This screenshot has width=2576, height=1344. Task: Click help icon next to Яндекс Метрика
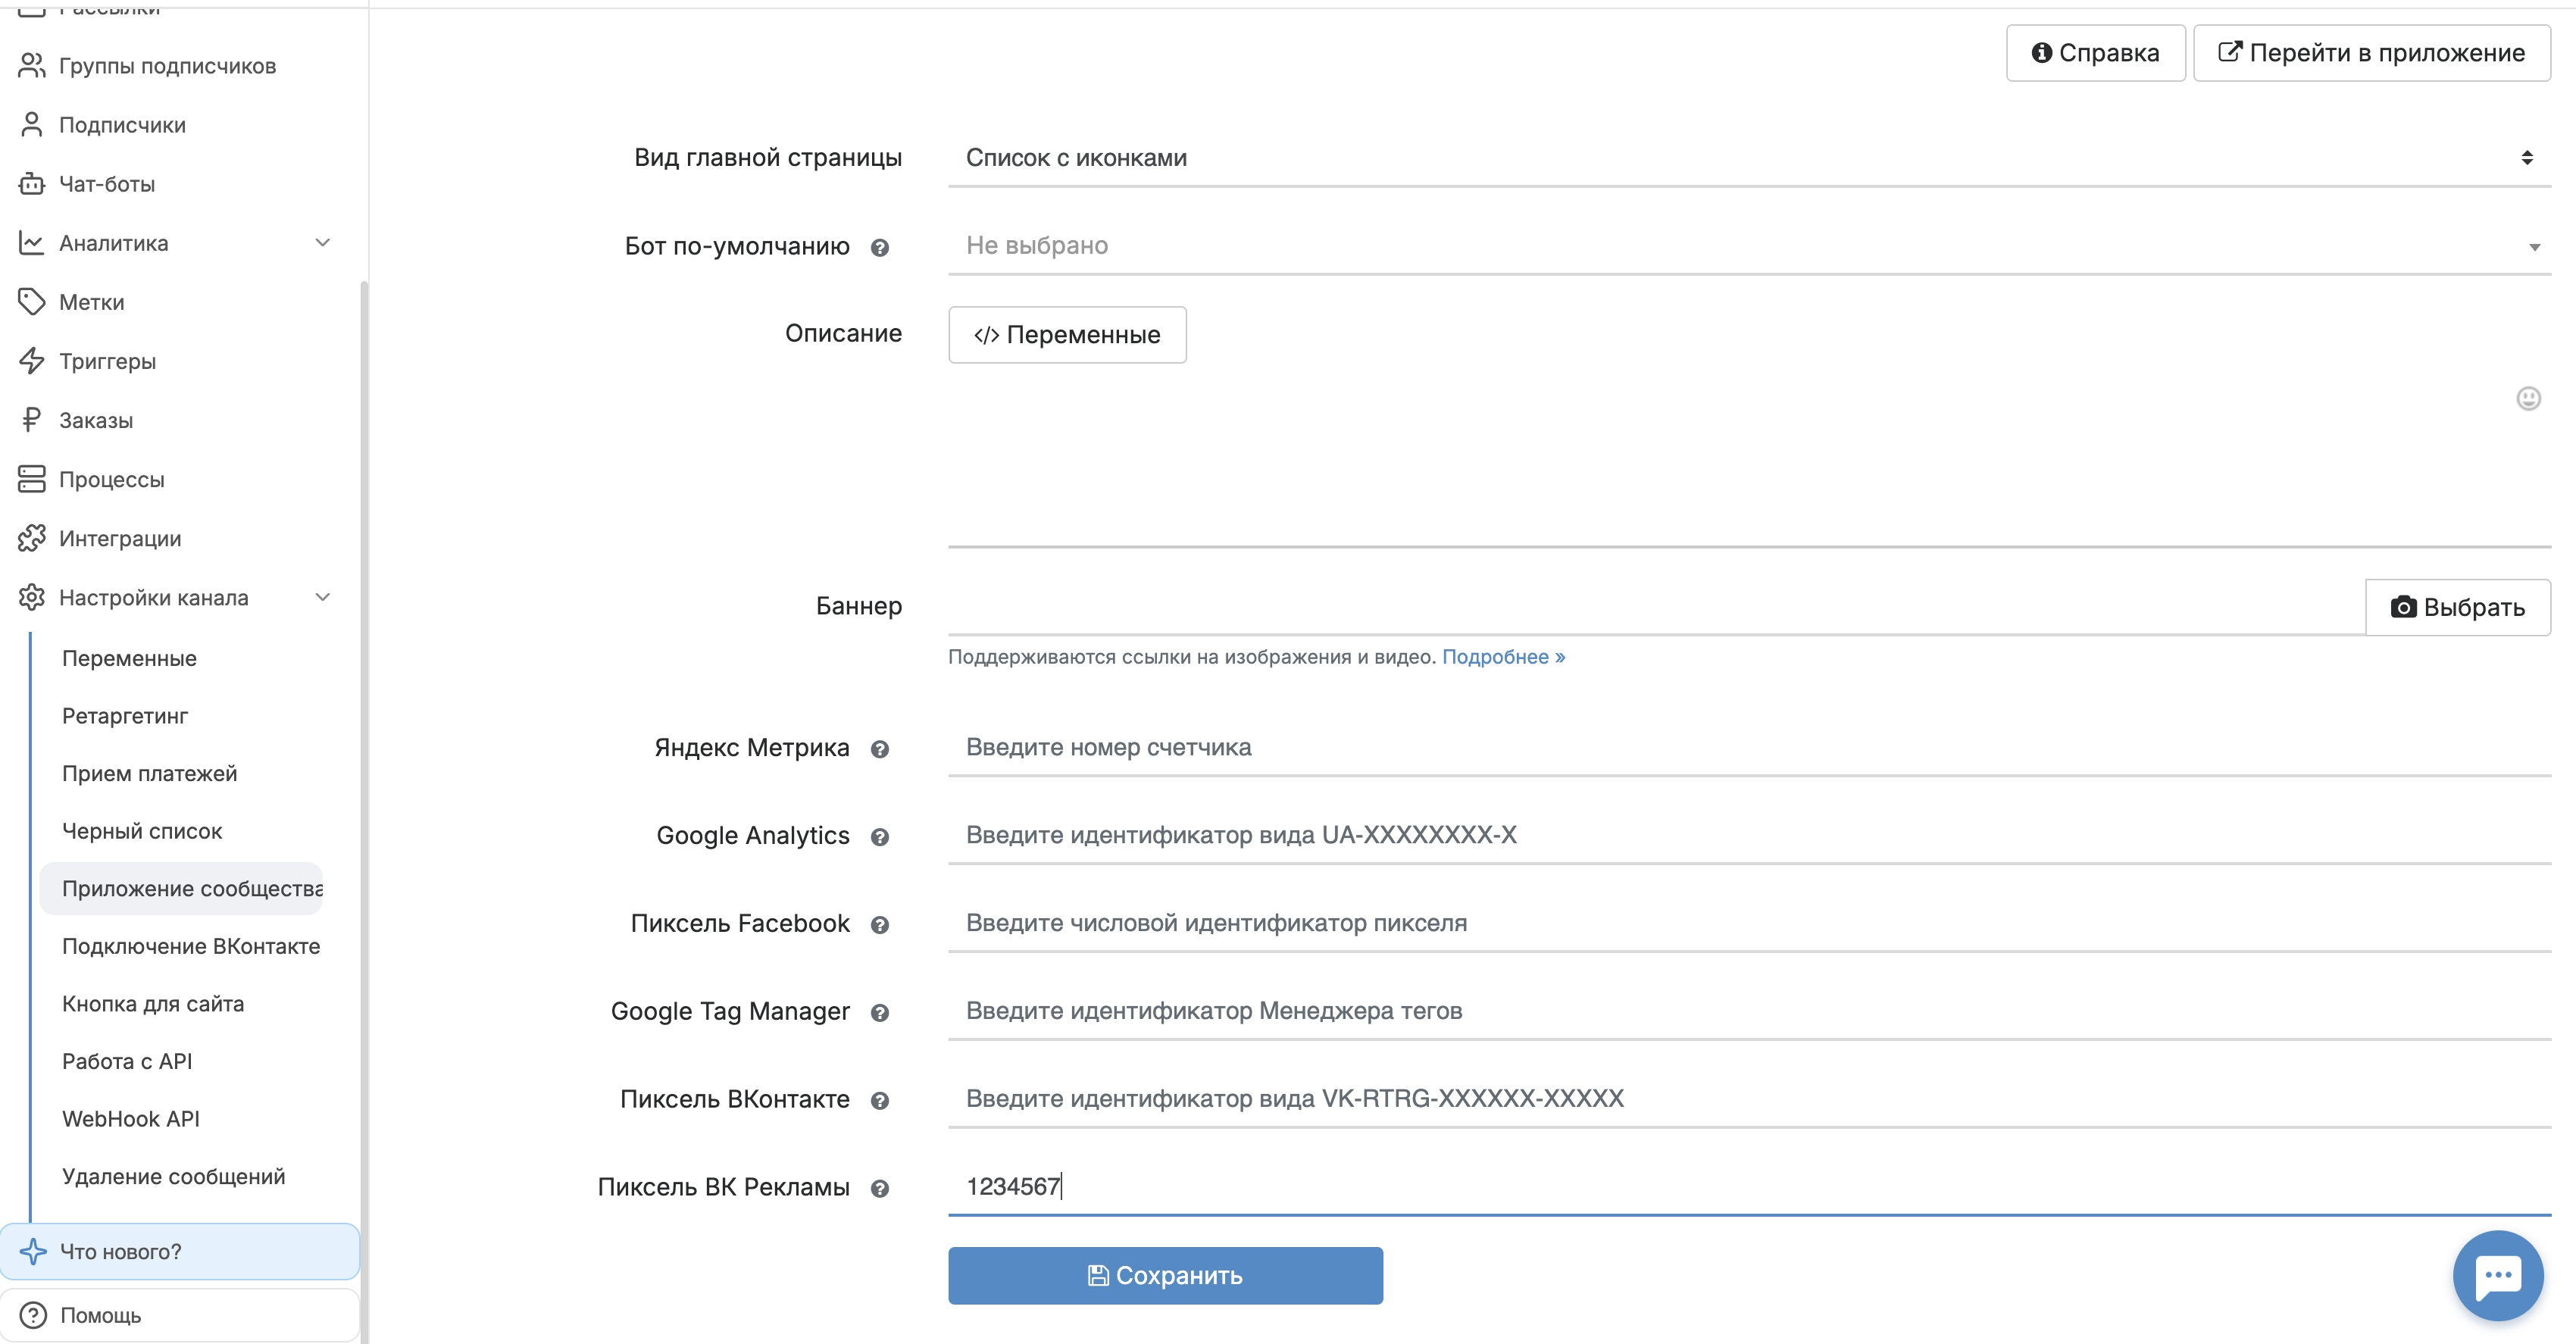(x=879, y=749)
